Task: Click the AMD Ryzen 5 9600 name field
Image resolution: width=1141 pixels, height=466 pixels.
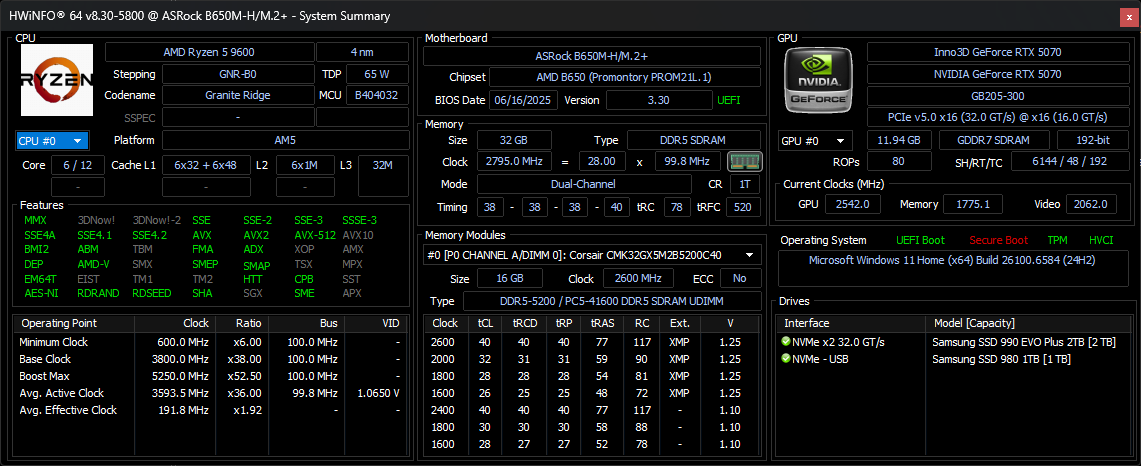Action: (208, 52)
